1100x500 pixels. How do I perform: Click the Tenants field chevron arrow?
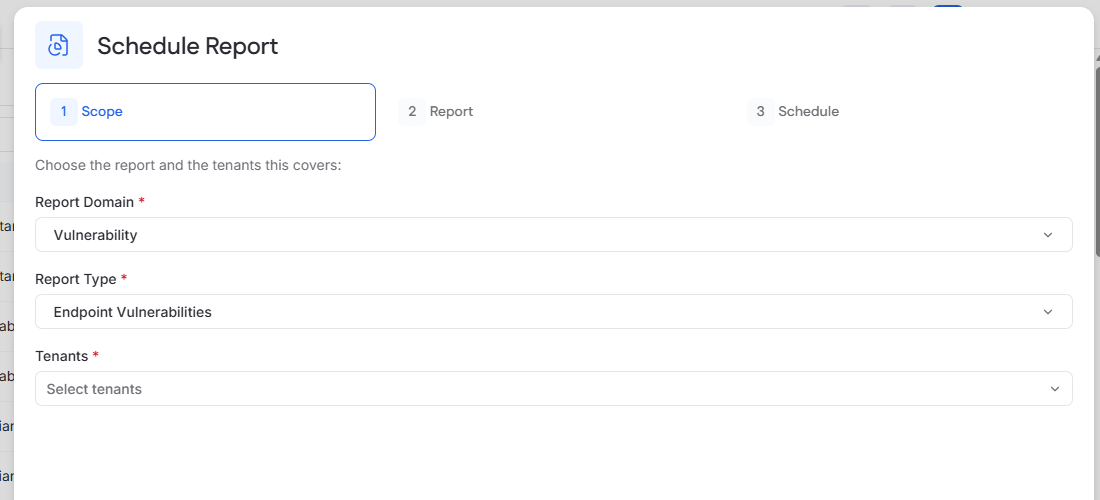(1054, 389)
